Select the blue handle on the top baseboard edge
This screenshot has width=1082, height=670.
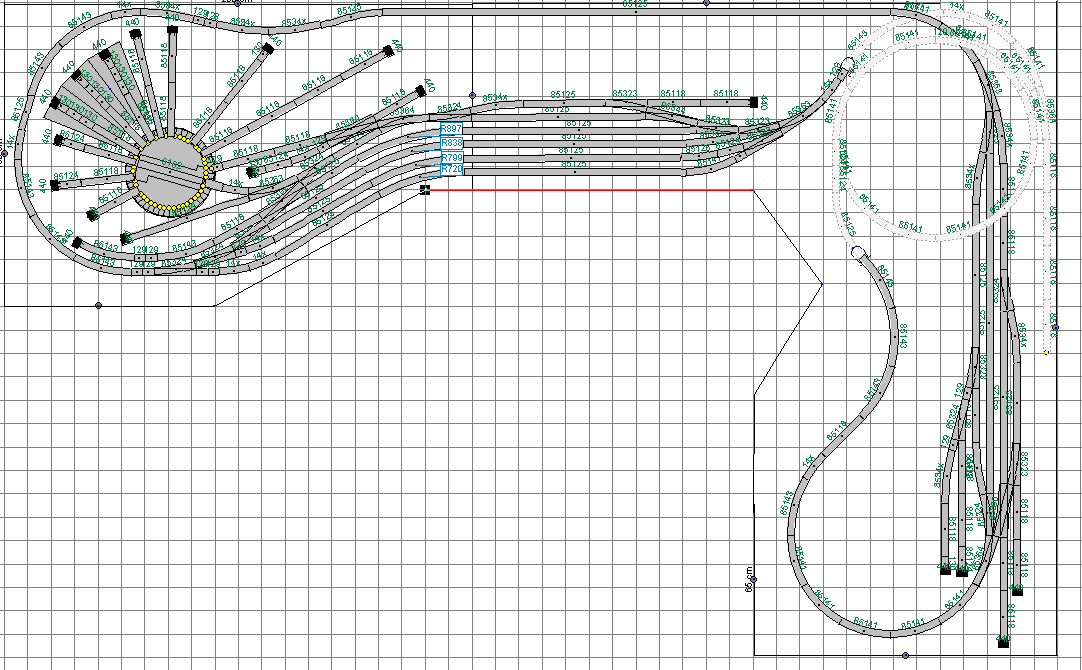(x=706, y=3)
